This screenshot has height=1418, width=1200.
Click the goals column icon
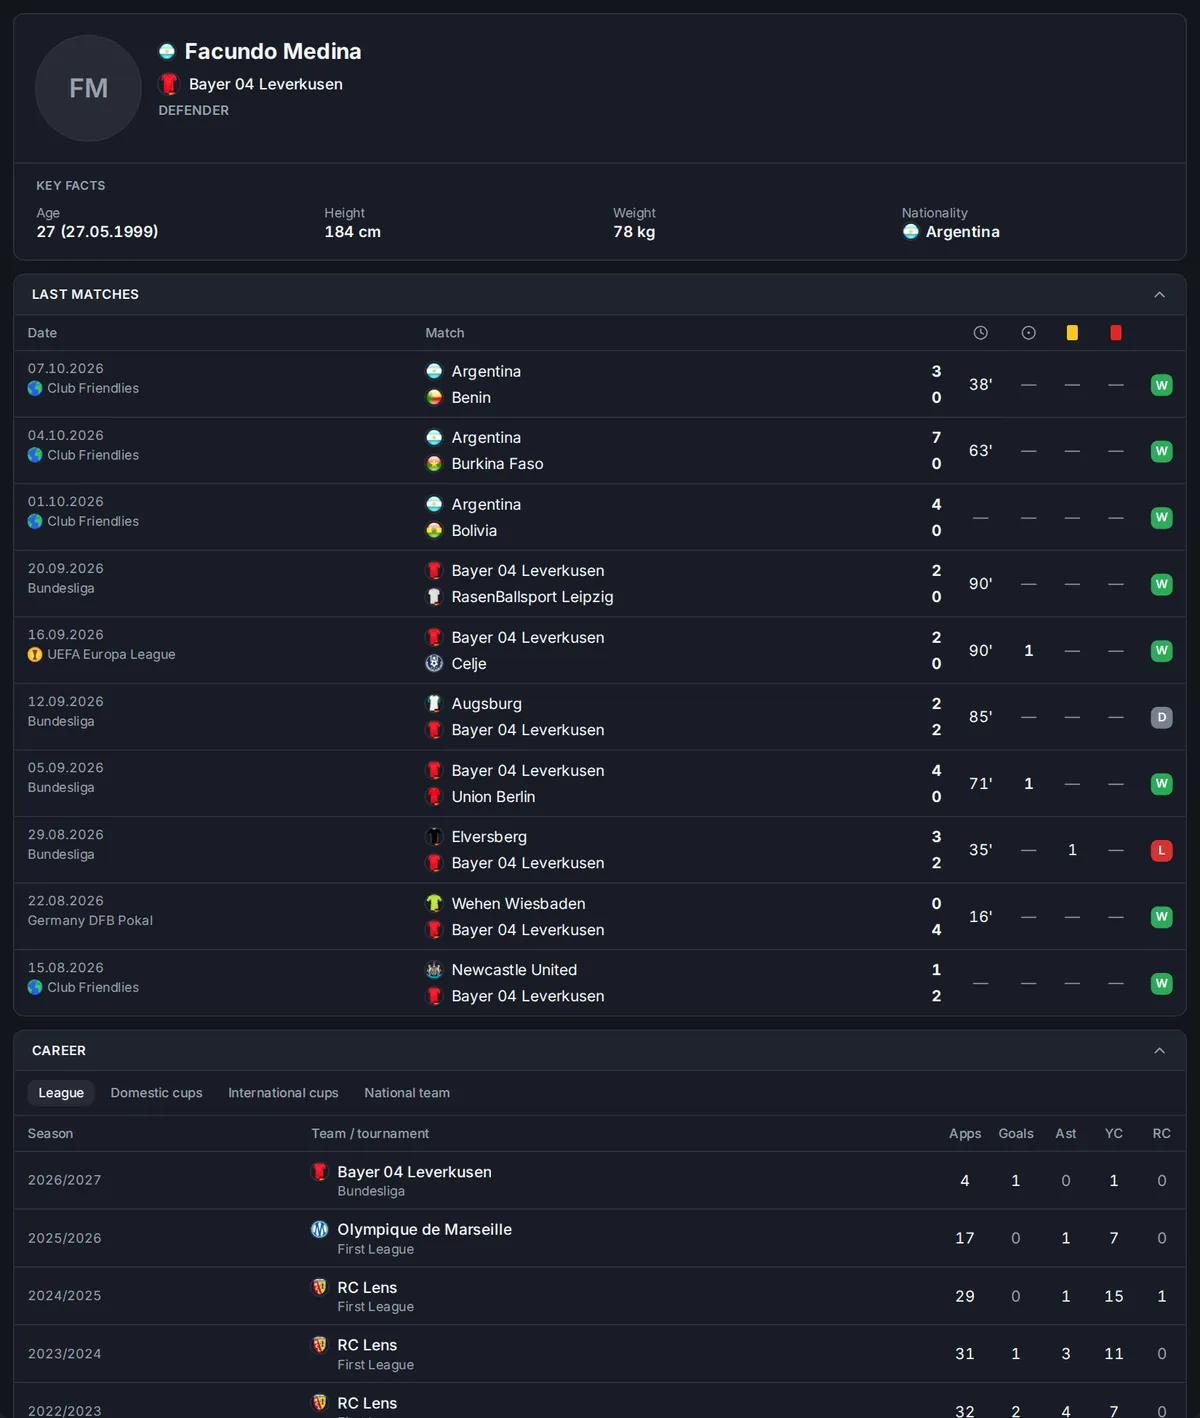pyautogui.click(x=1028, y=333)
